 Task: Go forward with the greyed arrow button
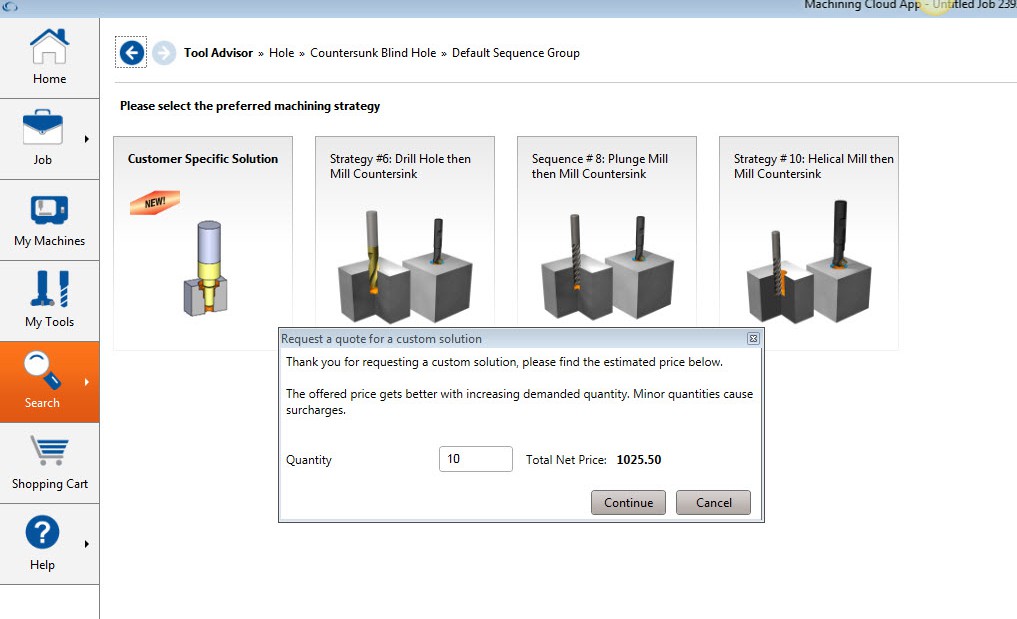click(164, 53)
